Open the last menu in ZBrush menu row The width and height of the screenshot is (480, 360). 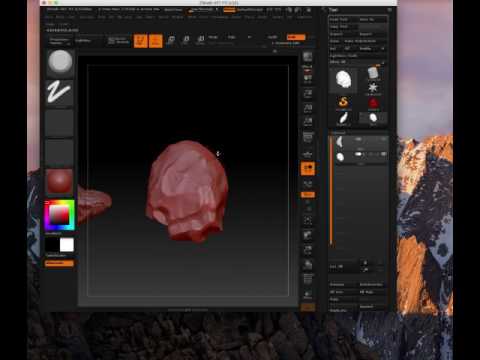[x=304, y=17]
